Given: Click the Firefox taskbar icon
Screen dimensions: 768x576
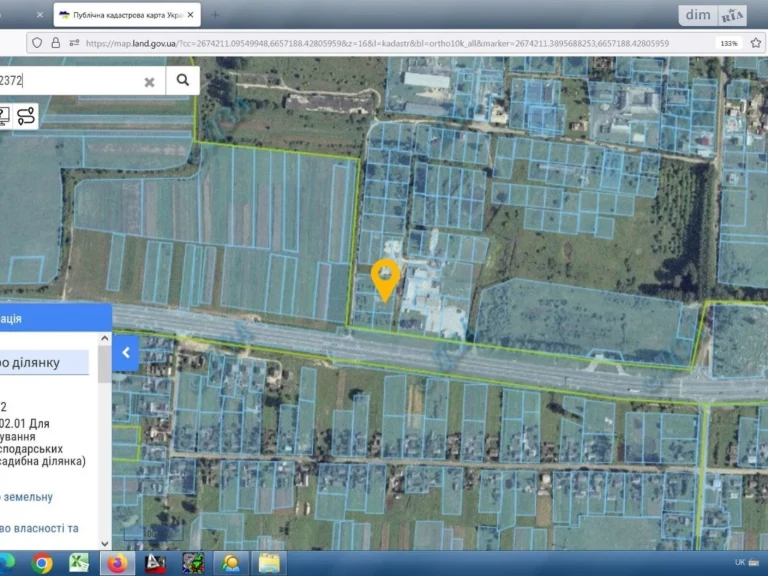Looking at the screenshot, I should (117, 563).
